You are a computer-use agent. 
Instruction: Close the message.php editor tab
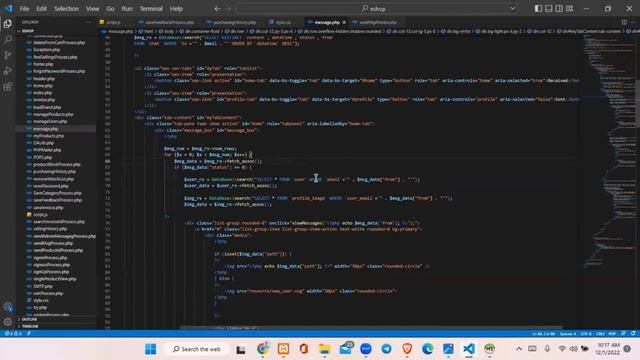[344, 22]
